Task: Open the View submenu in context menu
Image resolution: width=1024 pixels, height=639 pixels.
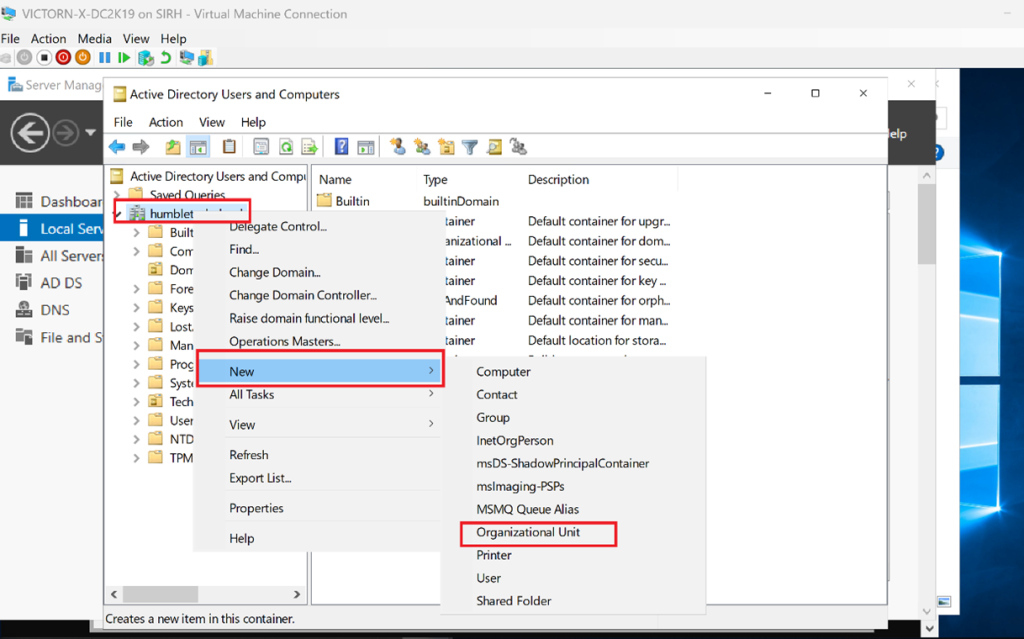Action: coord(319,425)
